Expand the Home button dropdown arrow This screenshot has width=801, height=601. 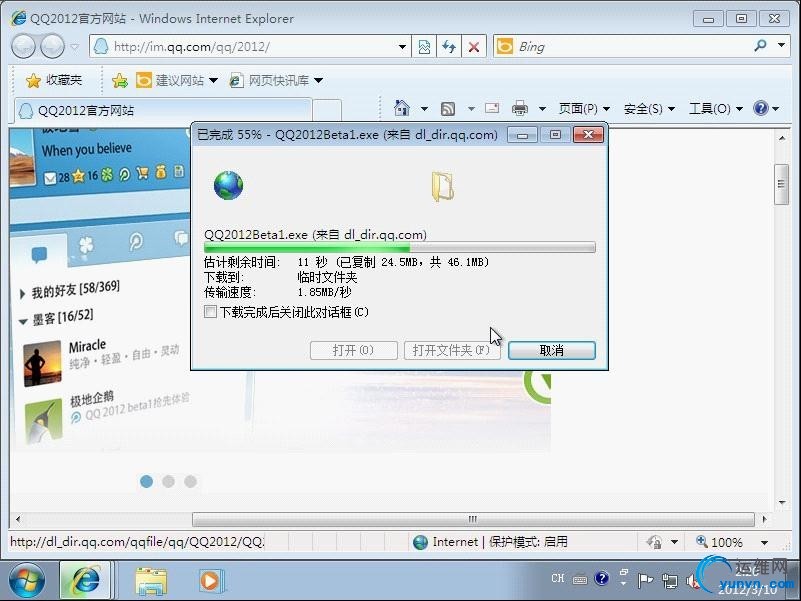click(424, 108)
